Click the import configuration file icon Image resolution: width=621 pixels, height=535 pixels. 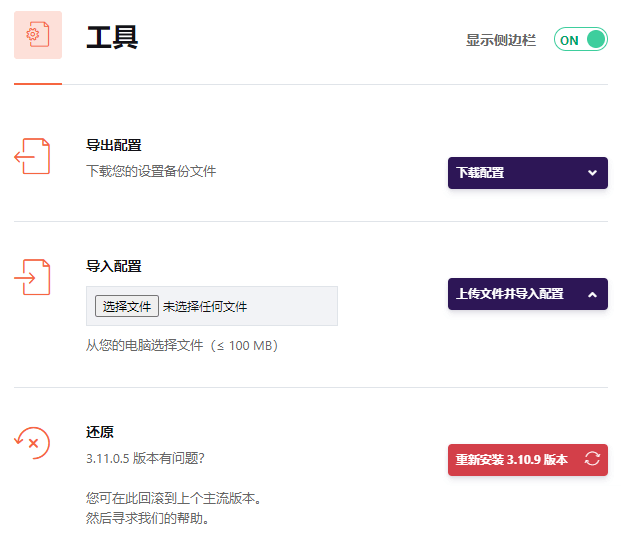(x=32, y=276)
